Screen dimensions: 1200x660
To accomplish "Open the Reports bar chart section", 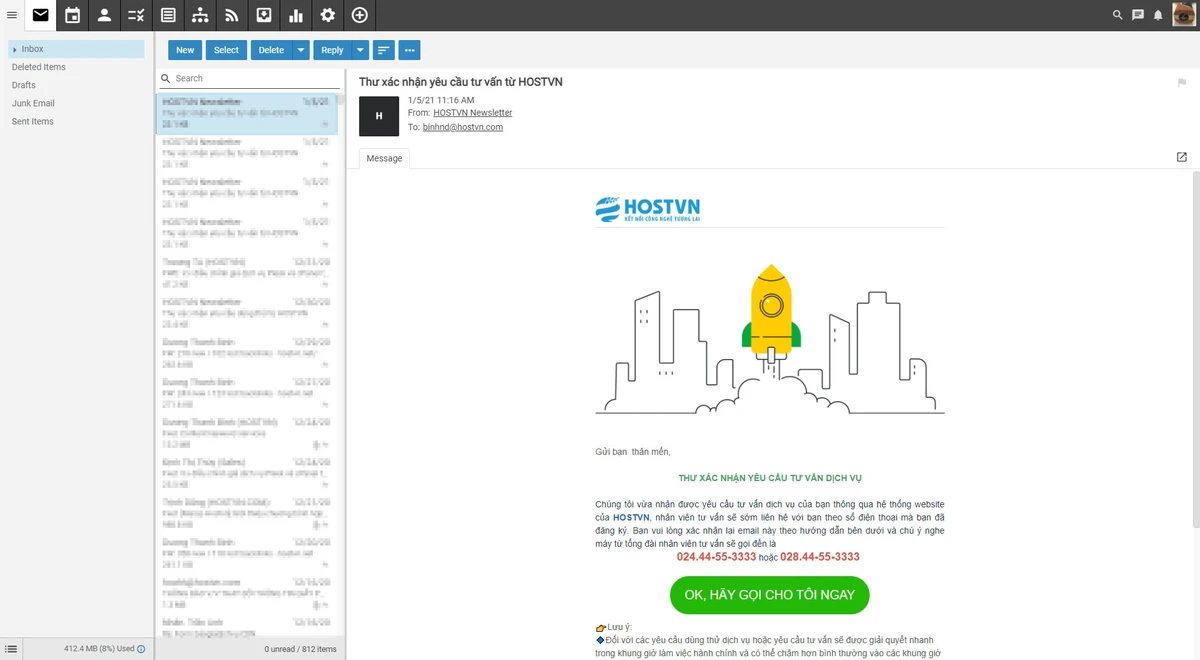I will coord(296,15).
